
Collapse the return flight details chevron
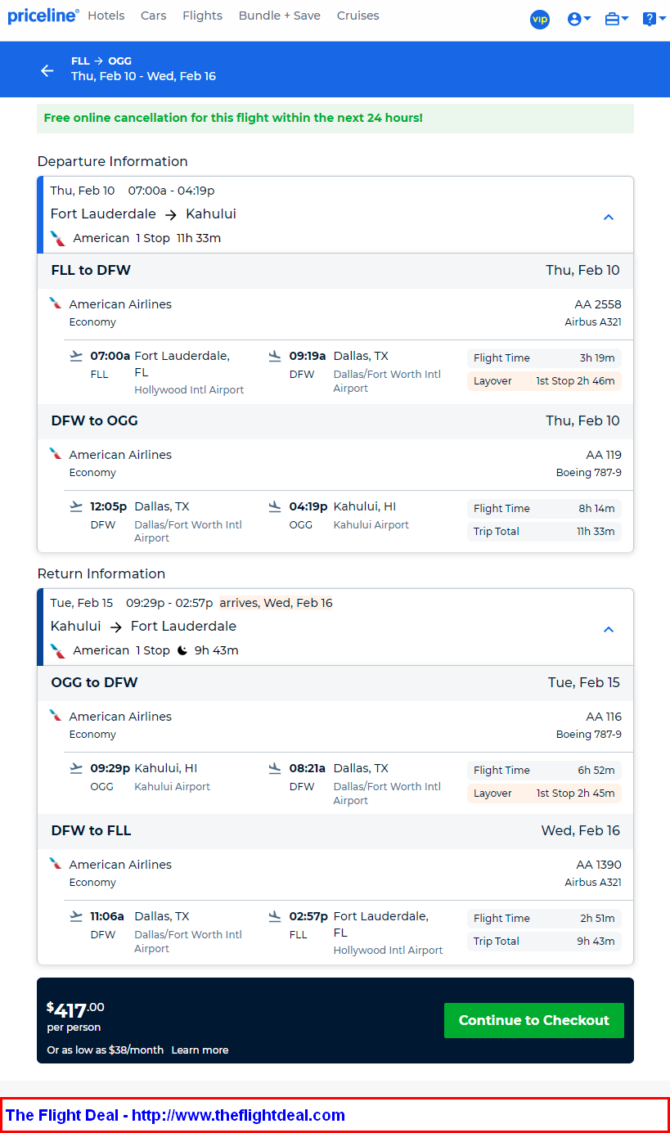(608, 629)
